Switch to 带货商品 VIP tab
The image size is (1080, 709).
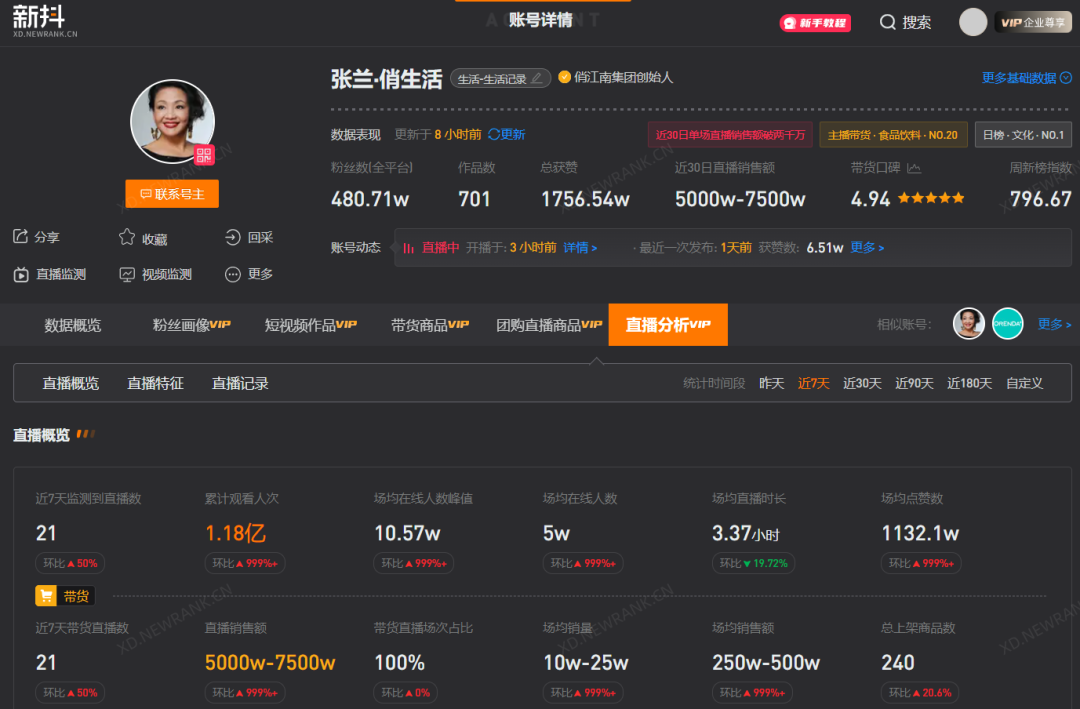point(430,325)
